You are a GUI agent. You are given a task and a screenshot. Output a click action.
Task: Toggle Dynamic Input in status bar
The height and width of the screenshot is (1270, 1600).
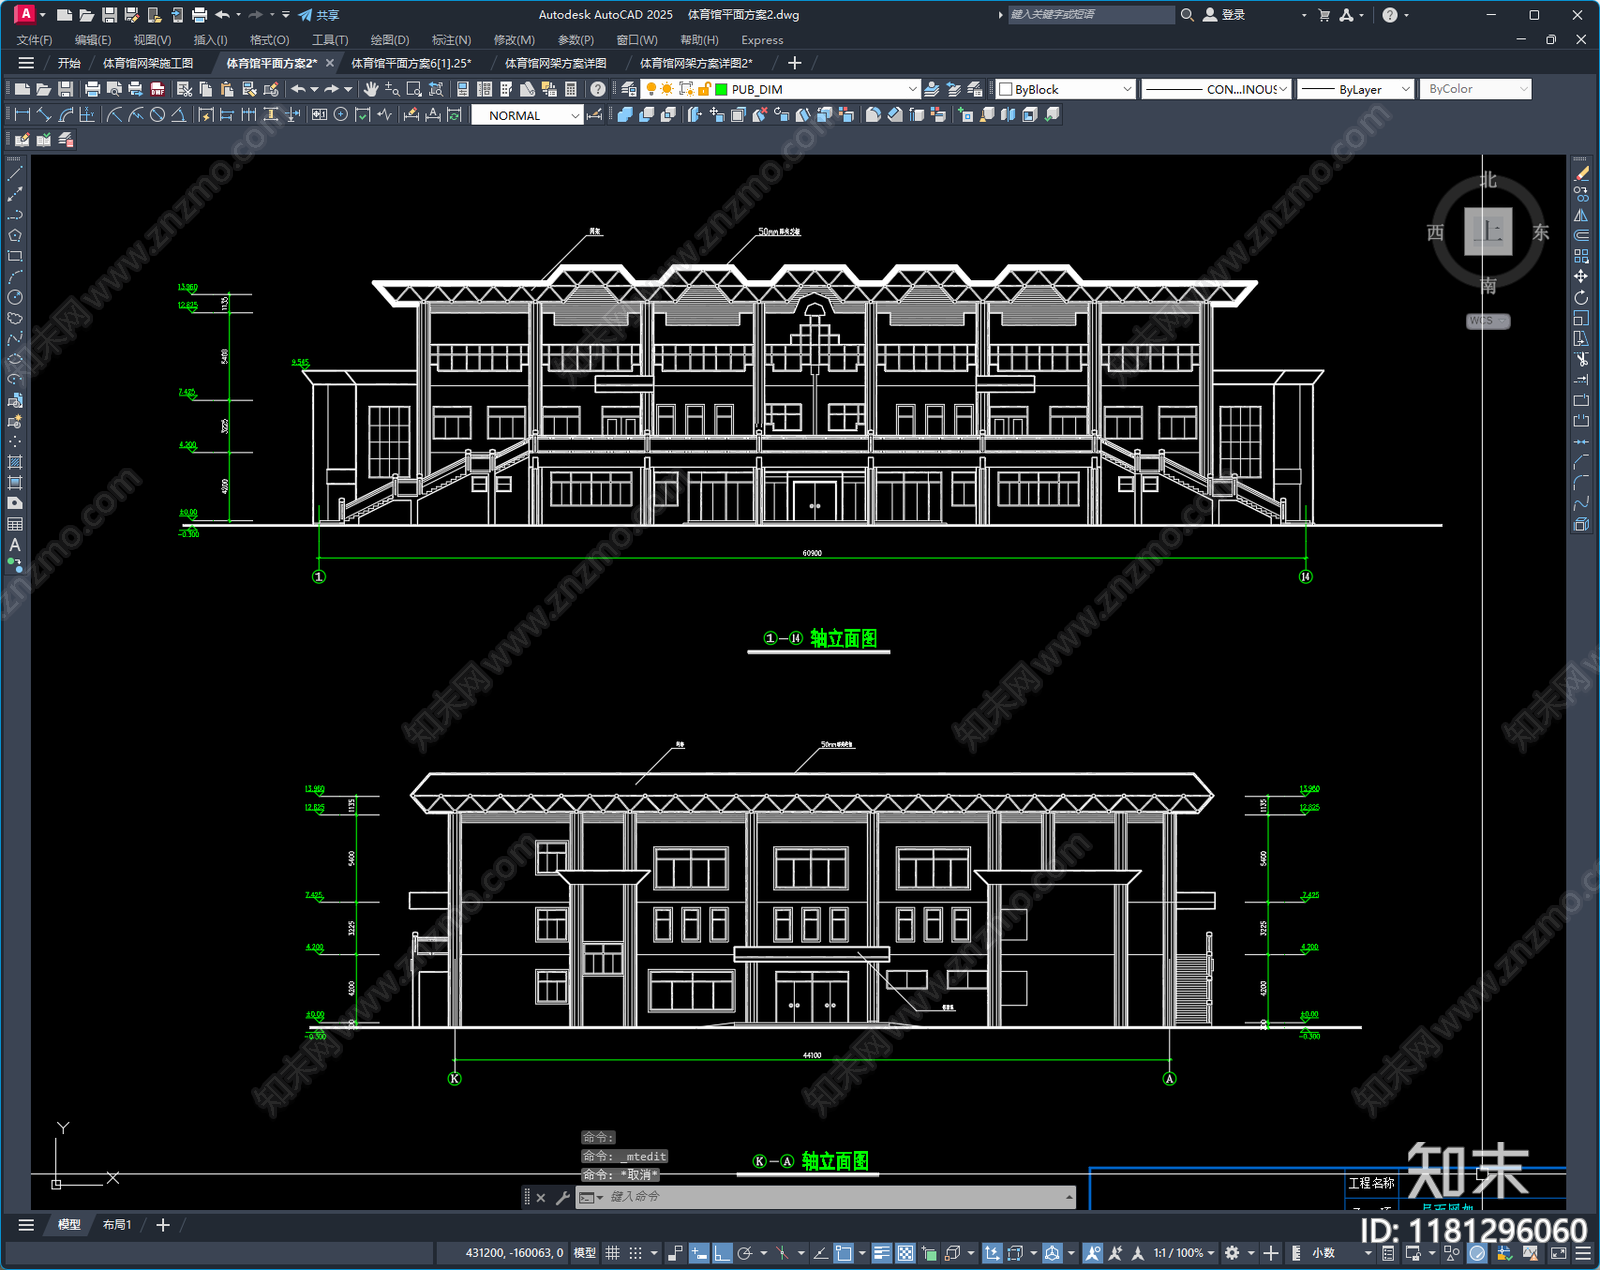pos(699,1253)
